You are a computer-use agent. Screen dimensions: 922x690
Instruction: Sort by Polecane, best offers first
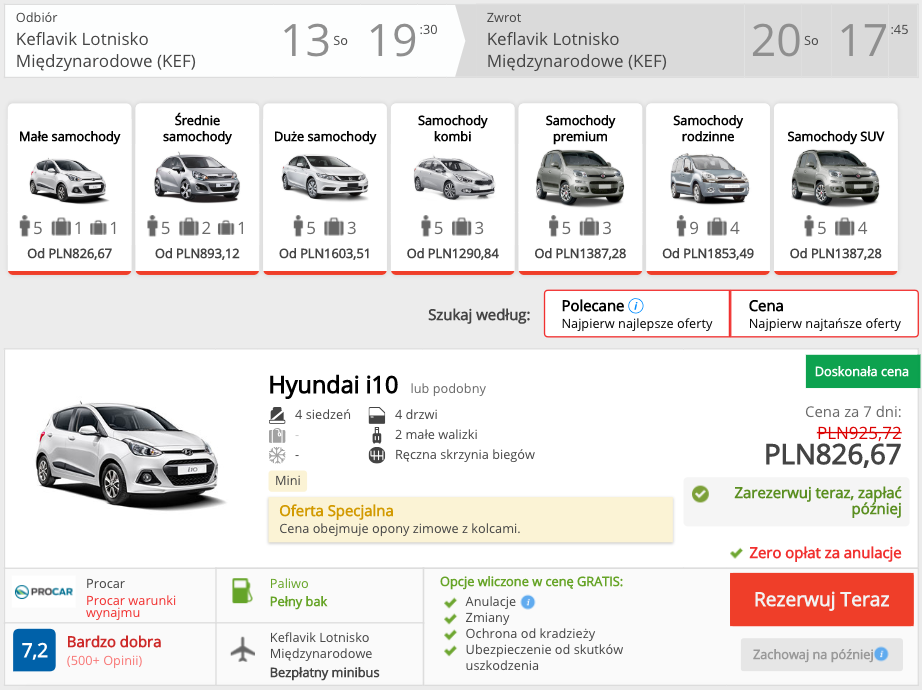point(637,314)
